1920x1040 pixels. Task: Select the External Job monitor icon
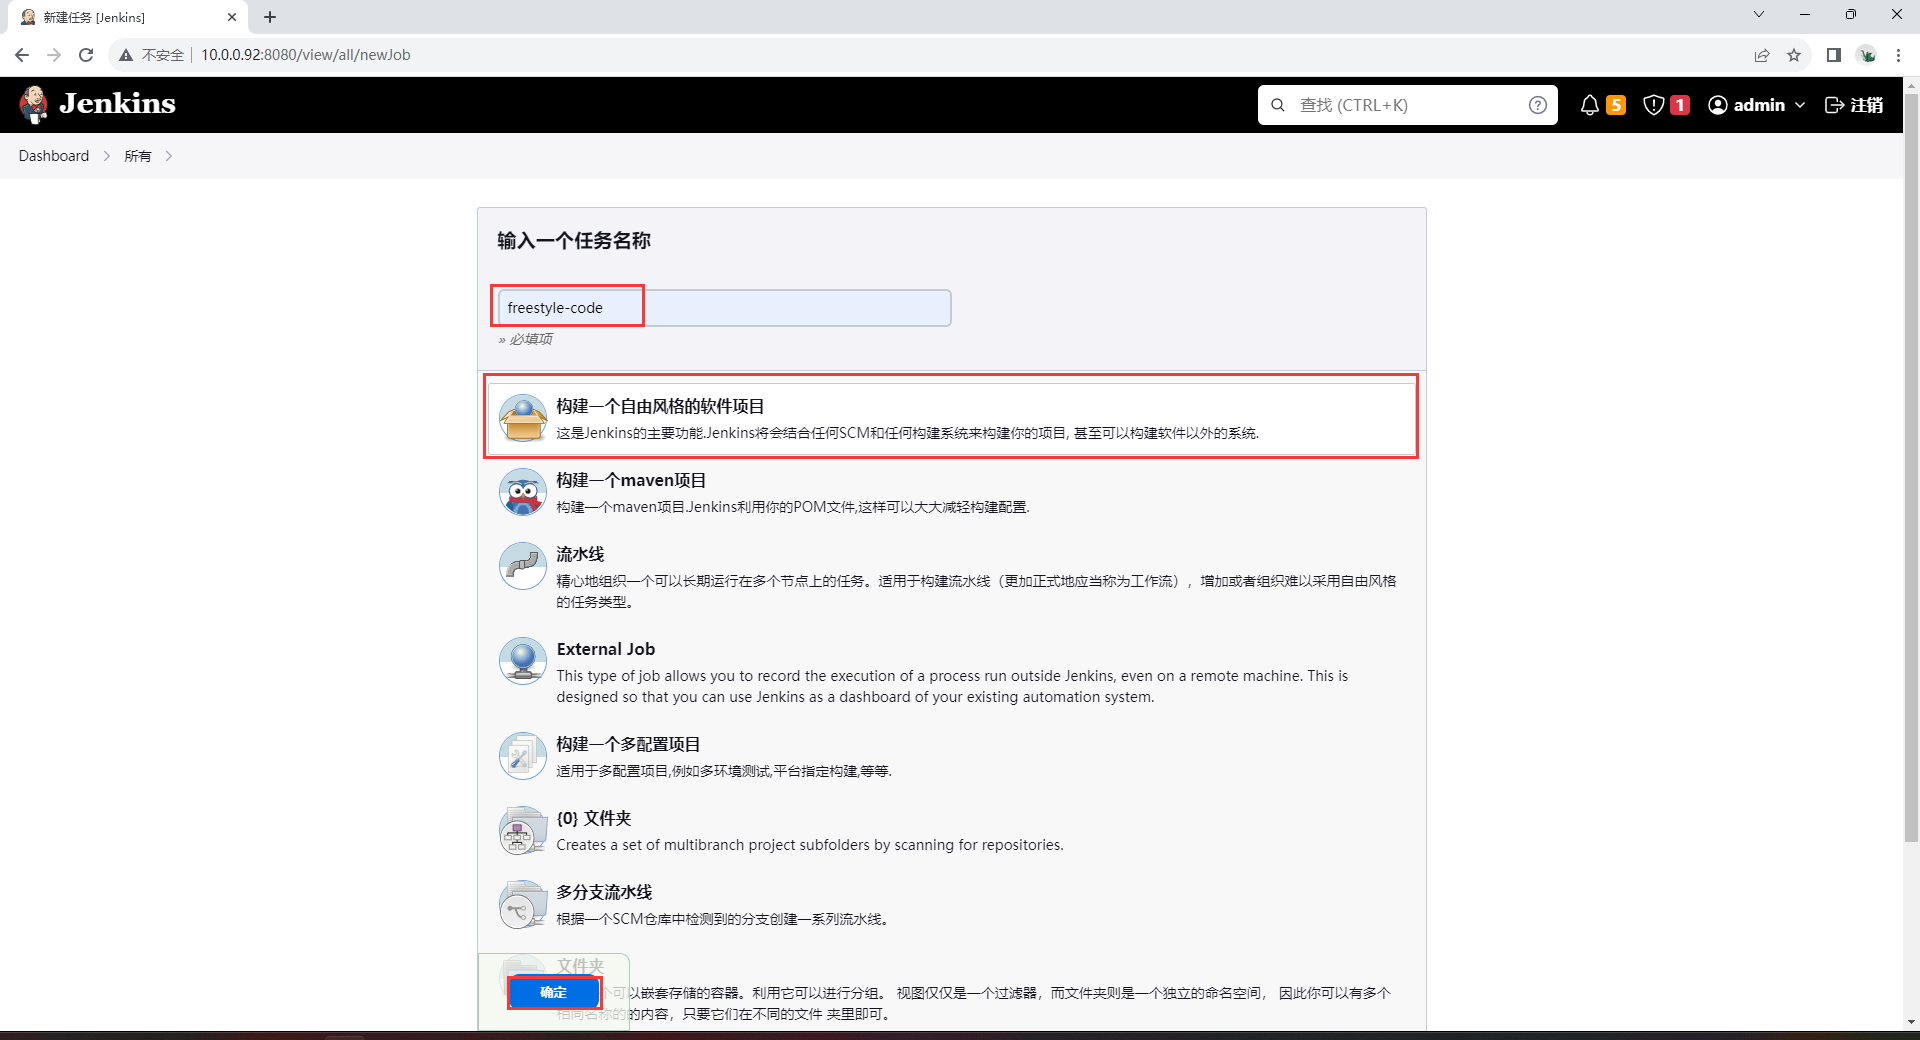click(x=523, y=661)
